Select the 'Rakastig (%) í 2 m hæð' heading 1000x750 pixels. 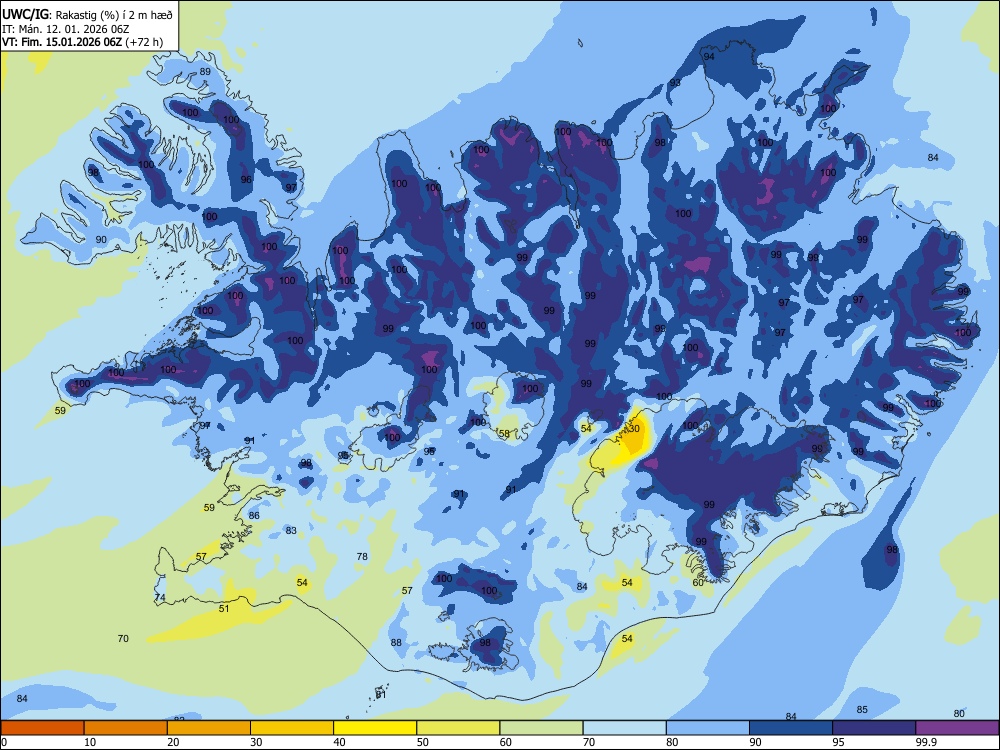click(114, 15)
